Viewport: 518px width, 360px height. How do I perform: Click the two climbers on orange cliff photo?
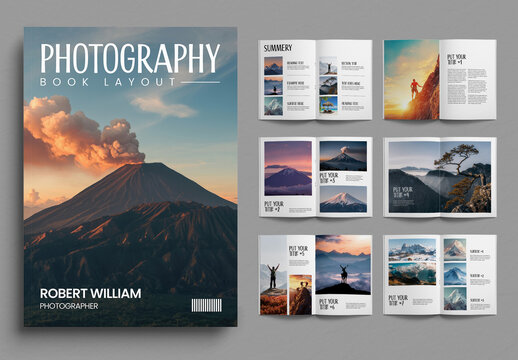300,295
